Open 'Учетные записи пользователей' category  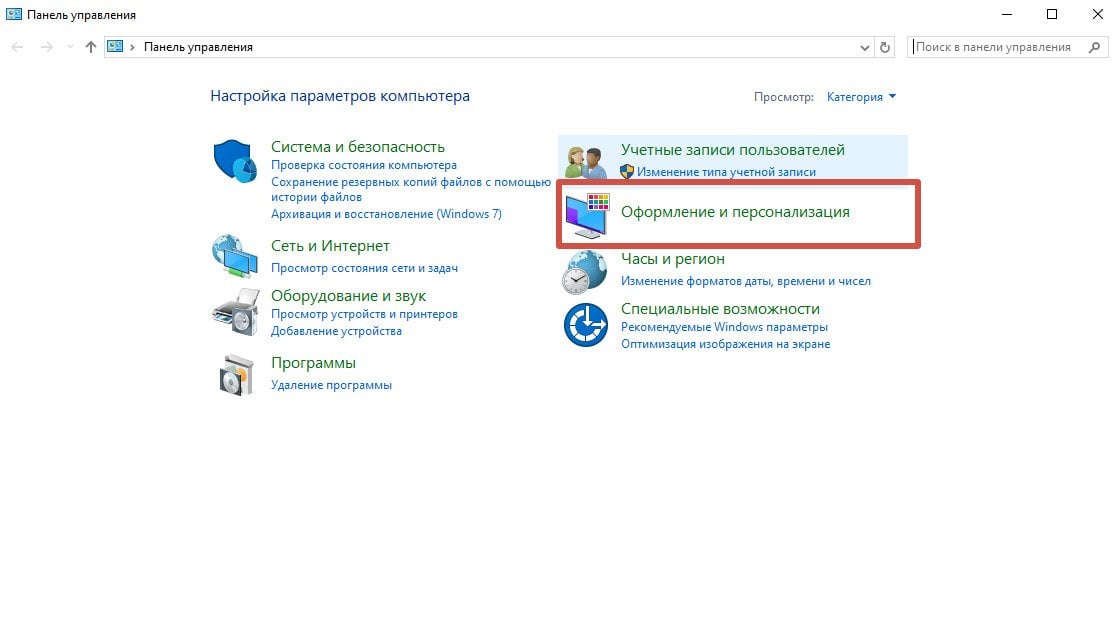733,150
